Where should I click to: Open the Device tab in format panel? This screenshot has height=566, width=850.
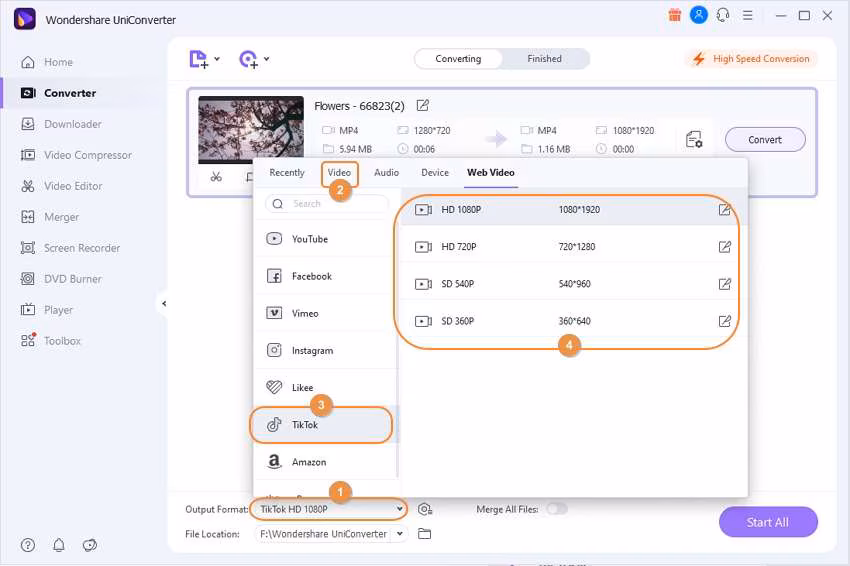coord(435,172)
